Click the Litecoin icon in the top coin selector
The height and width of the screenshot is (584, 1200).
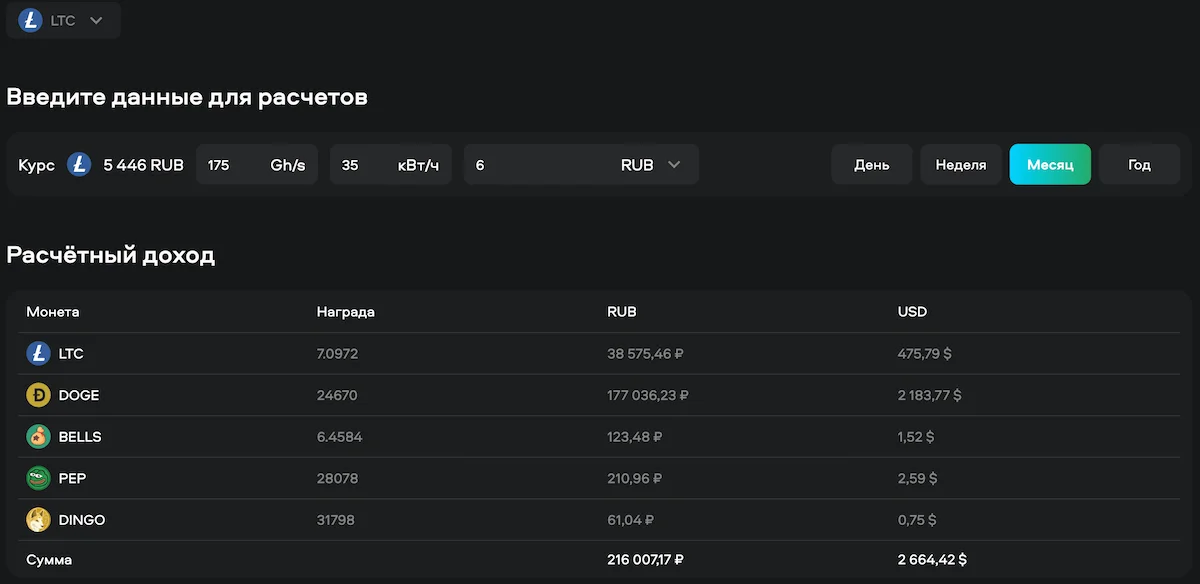tap(30, 20)
